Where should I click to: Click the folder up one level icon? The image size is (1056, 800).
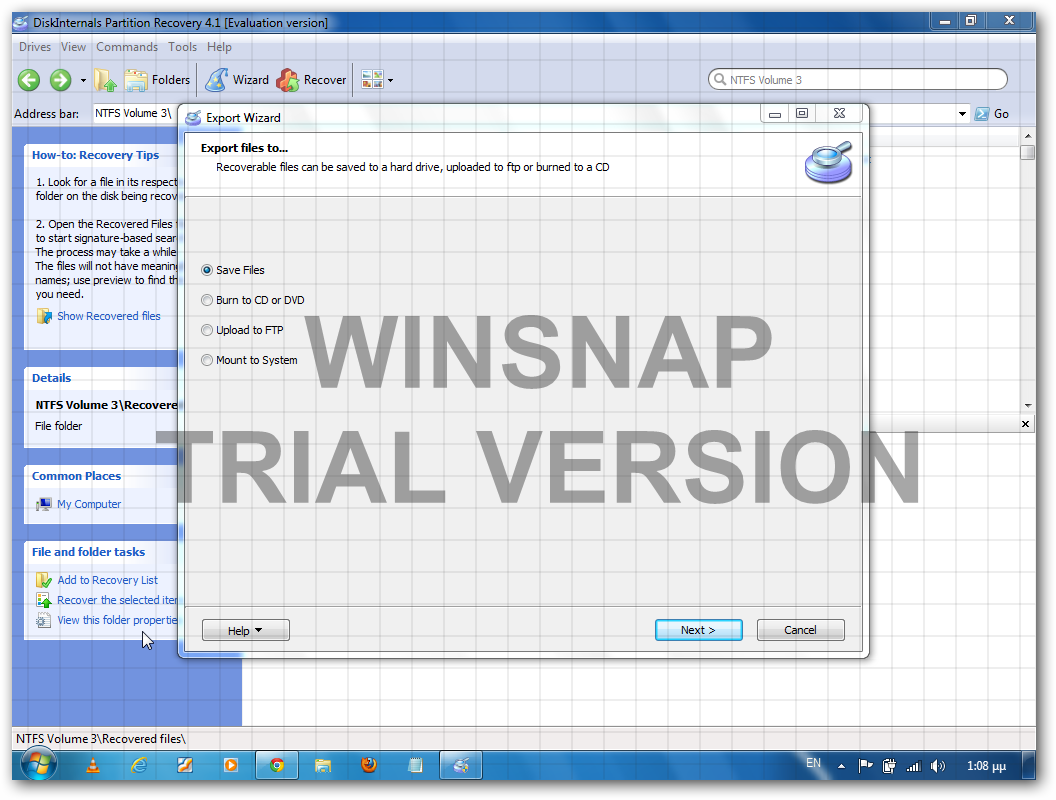[x=105, y=80]
